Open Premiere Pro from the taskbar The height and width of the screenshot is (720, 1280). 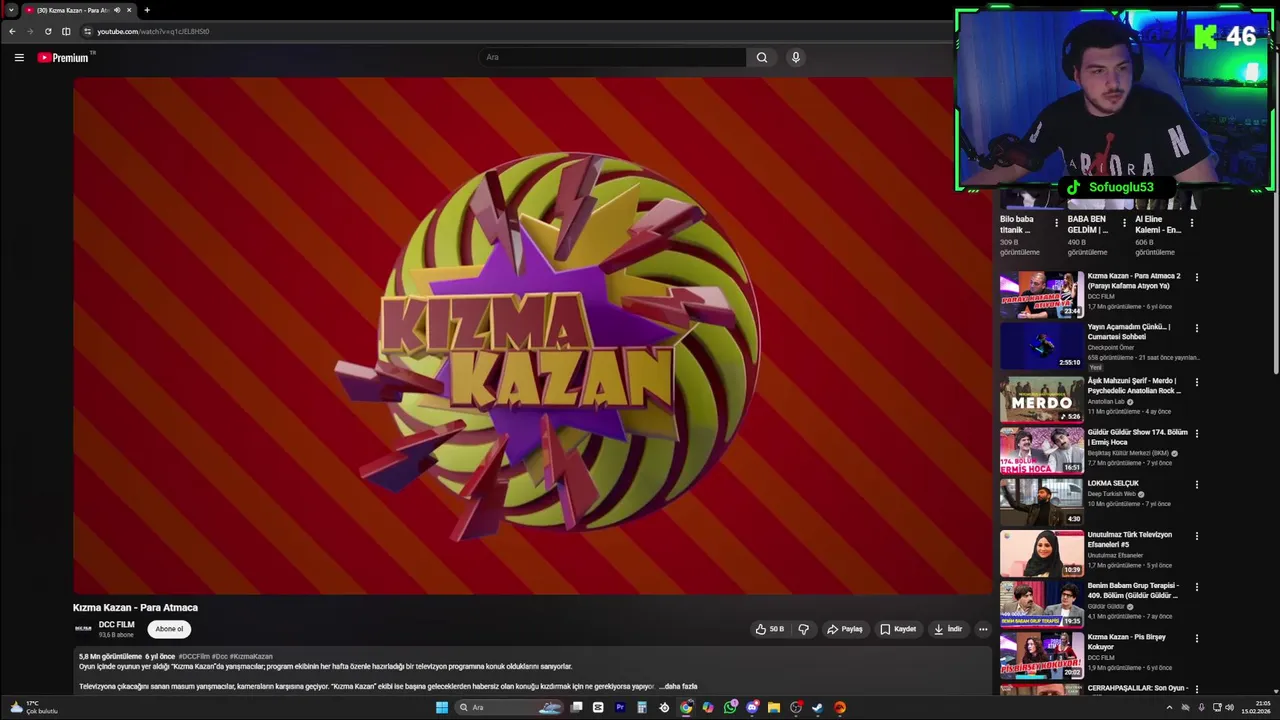[x=620, y=707]
